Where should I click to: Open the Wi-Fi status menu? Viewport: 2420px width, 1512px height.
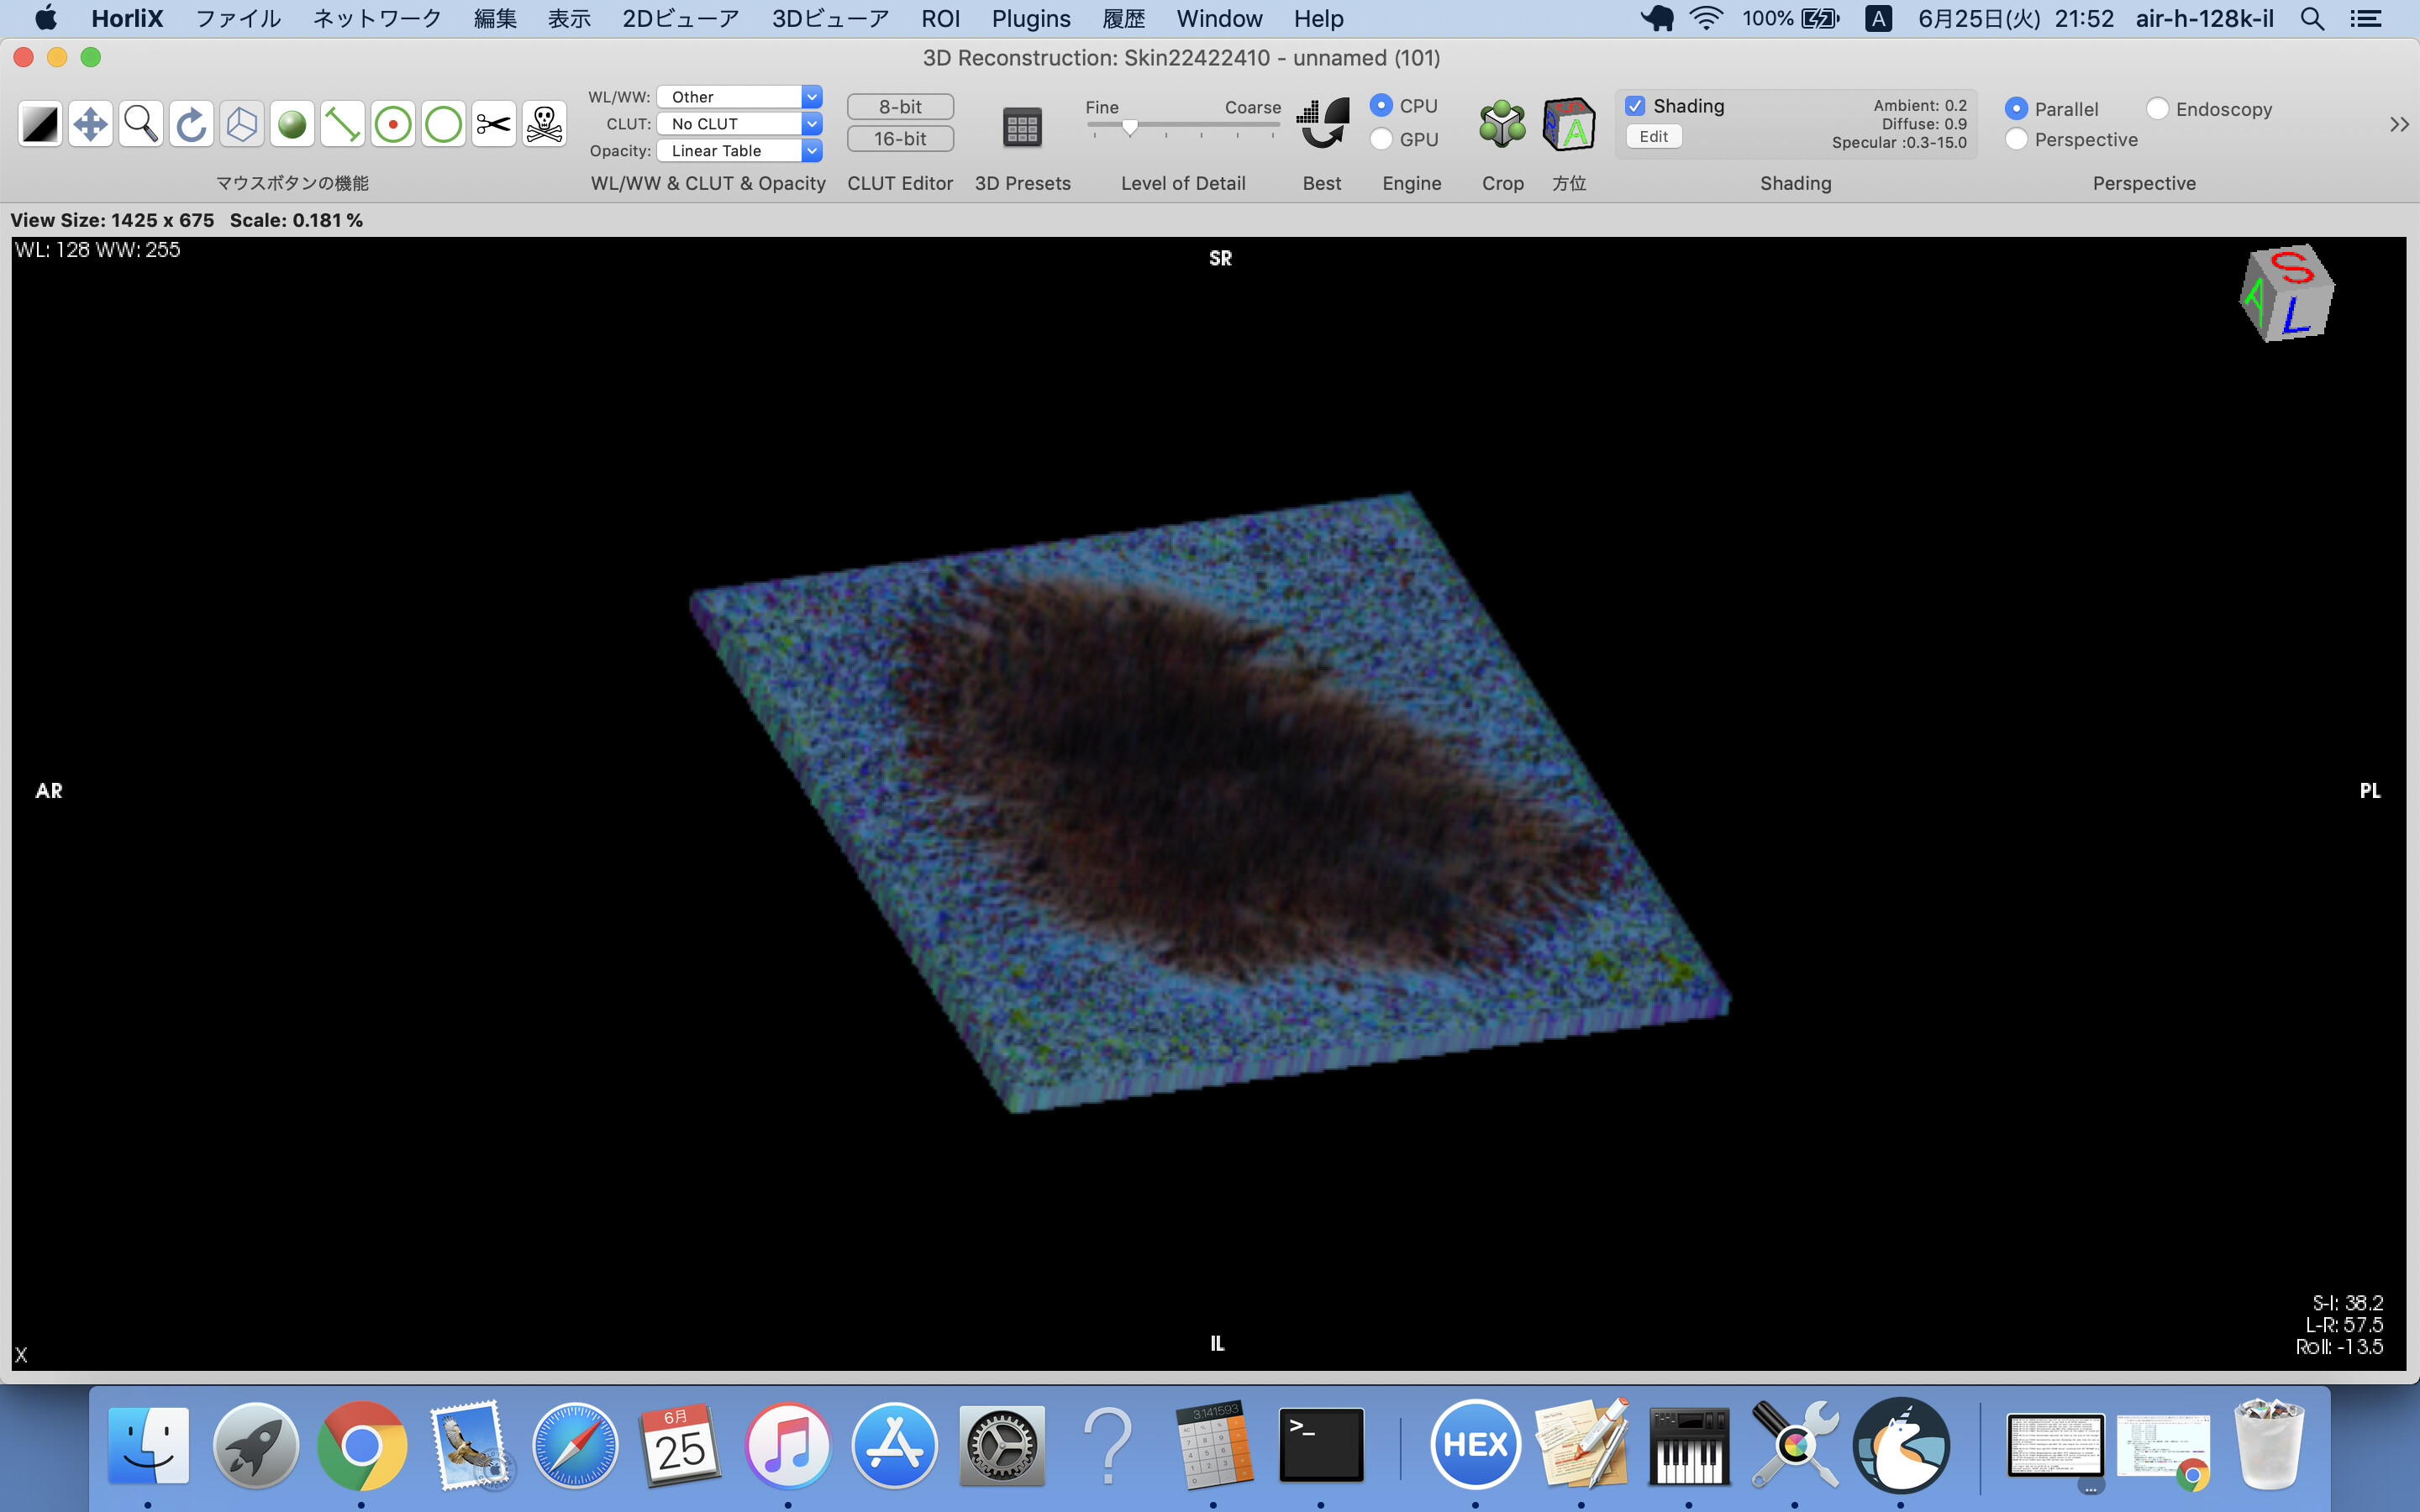click(x=1706, y=19)
